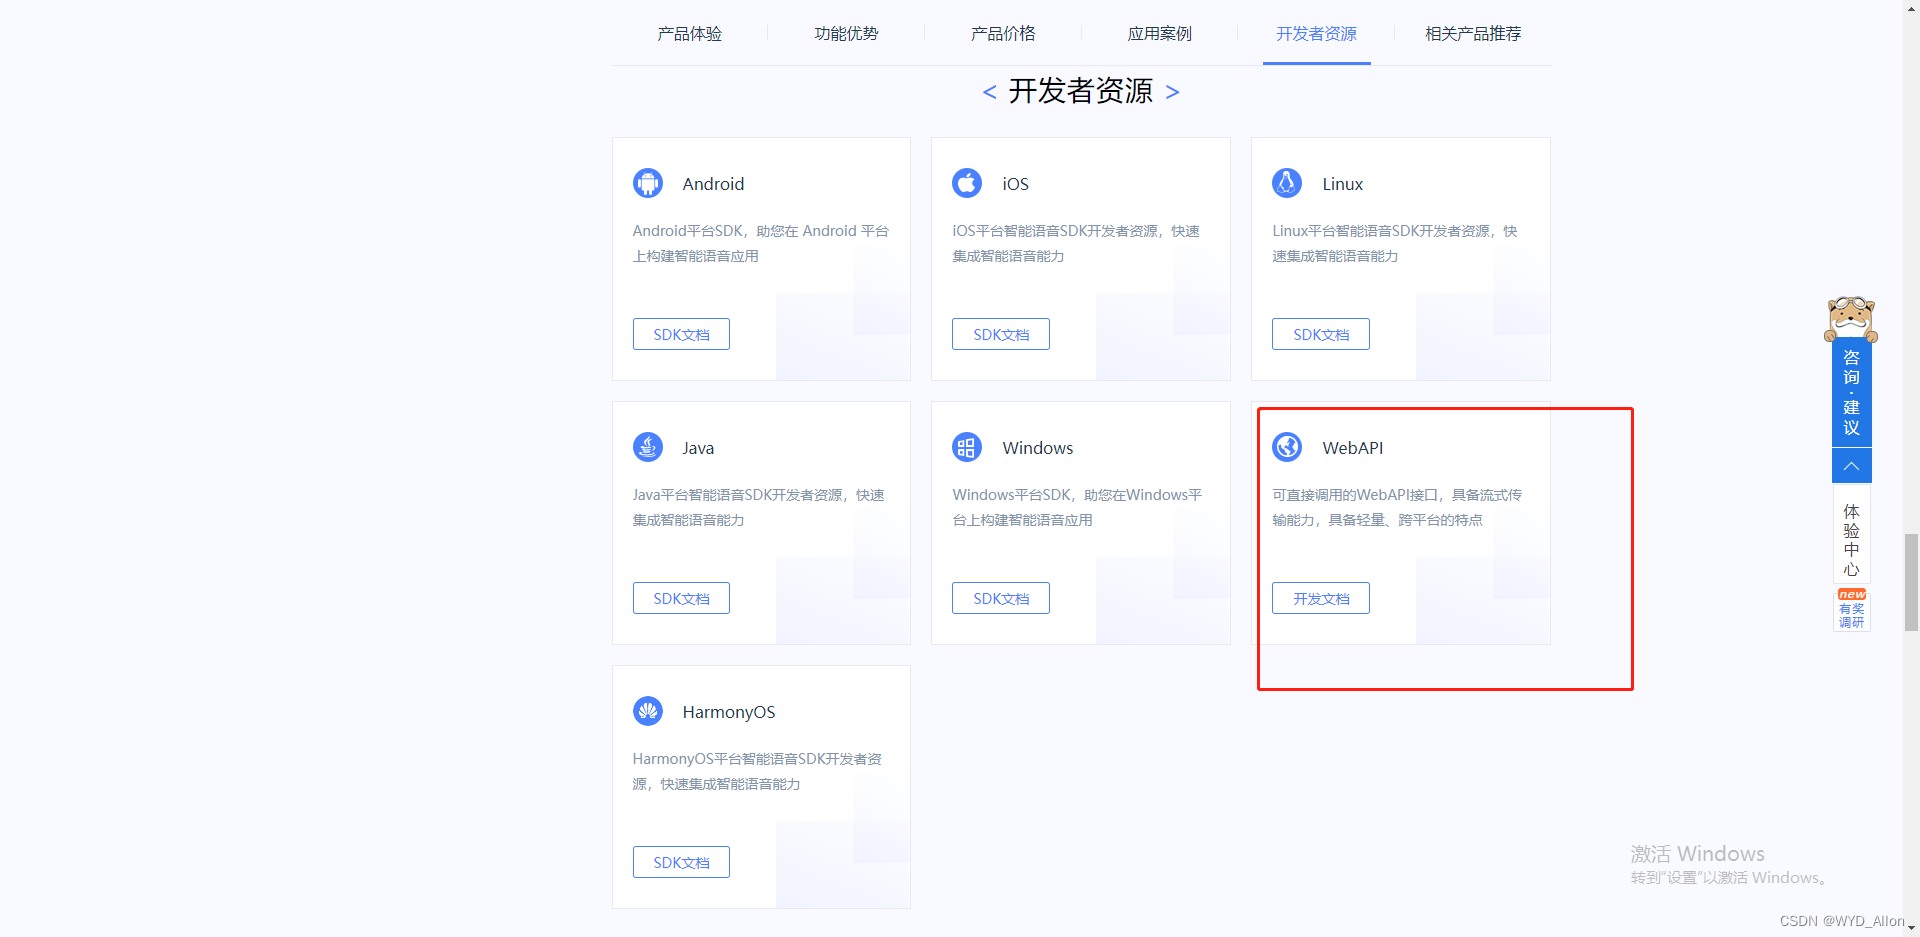The image size is (1920, 937).
Task: Click the mascot avatar above 咨询·建议
Action: 1851,319
